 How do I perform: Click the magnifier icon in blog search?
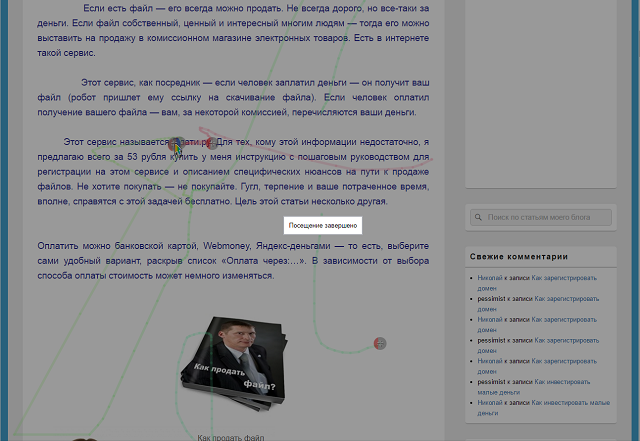pyautogui.click(x=479, y=216)
